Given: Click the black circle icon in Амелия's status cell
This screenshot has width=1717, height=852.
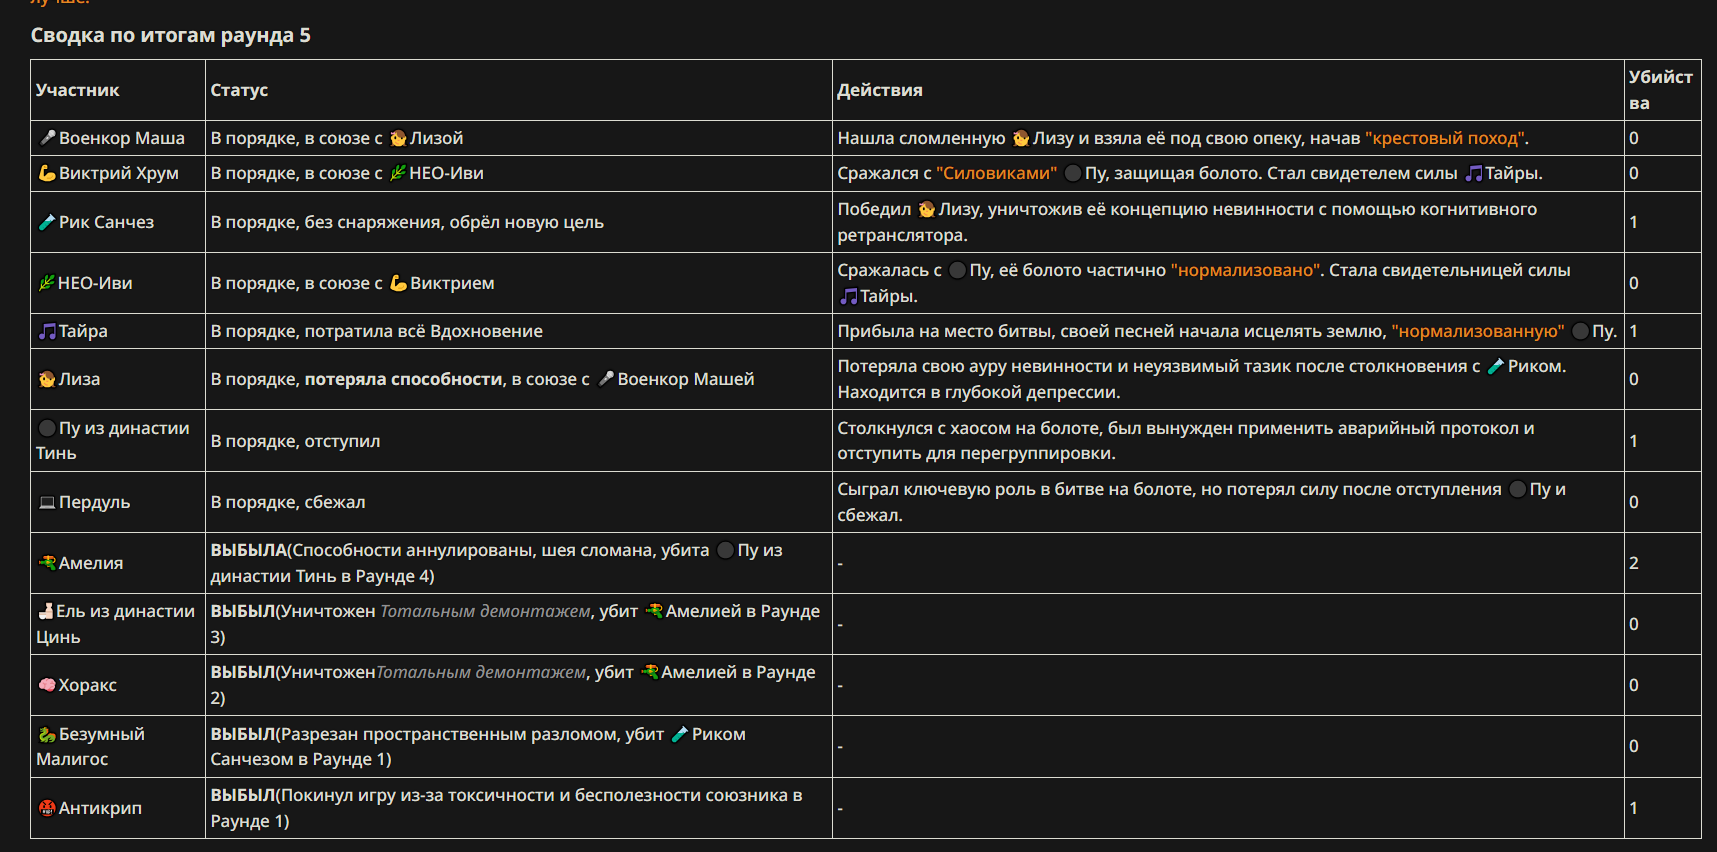Looking at the screenshot, I should point(726,550).
